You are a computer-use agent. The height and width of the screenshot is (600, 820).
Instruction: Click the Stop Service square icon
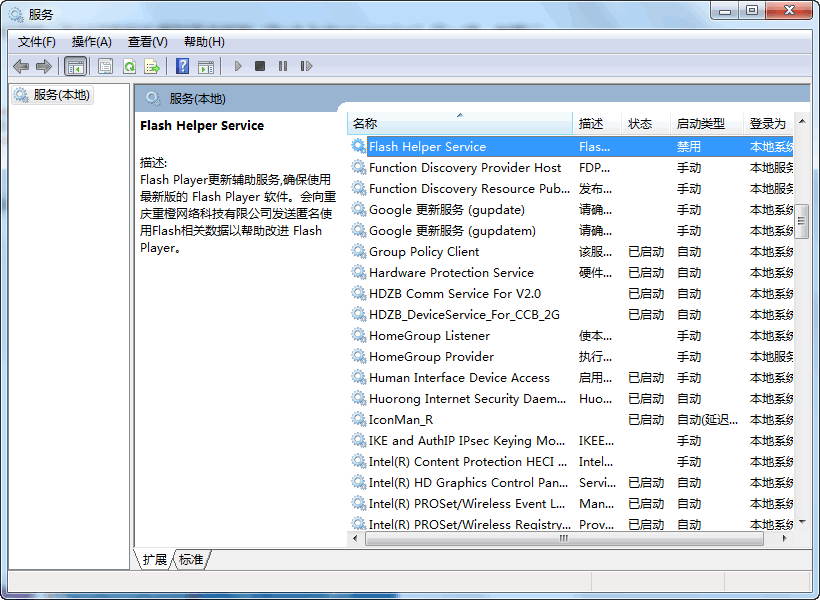click(x=260, y=66)
